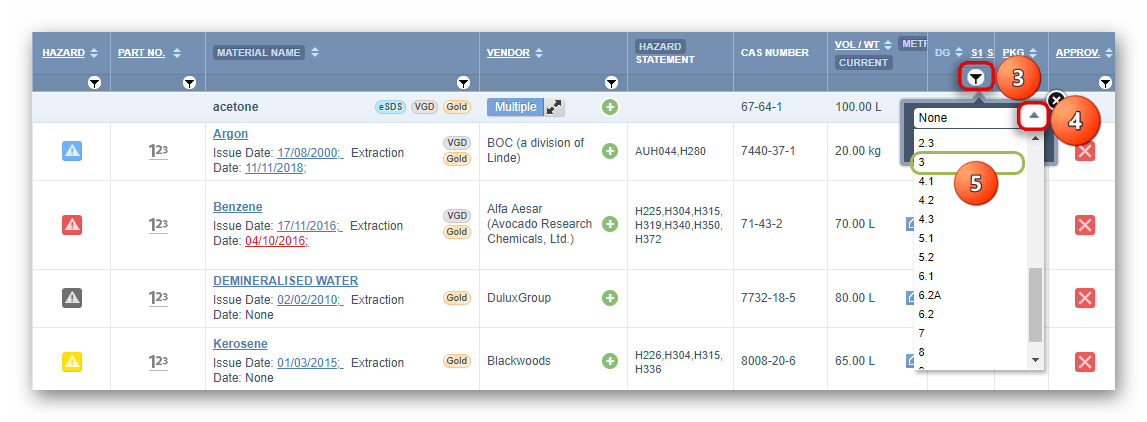
Task: Click the red X icon in Kerosene row
Action: (1085, 361)
